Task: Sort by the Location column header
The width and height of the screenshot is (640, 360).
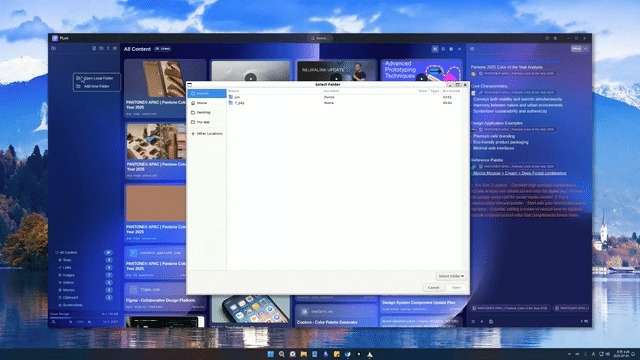Action: (x=331, y=91)
